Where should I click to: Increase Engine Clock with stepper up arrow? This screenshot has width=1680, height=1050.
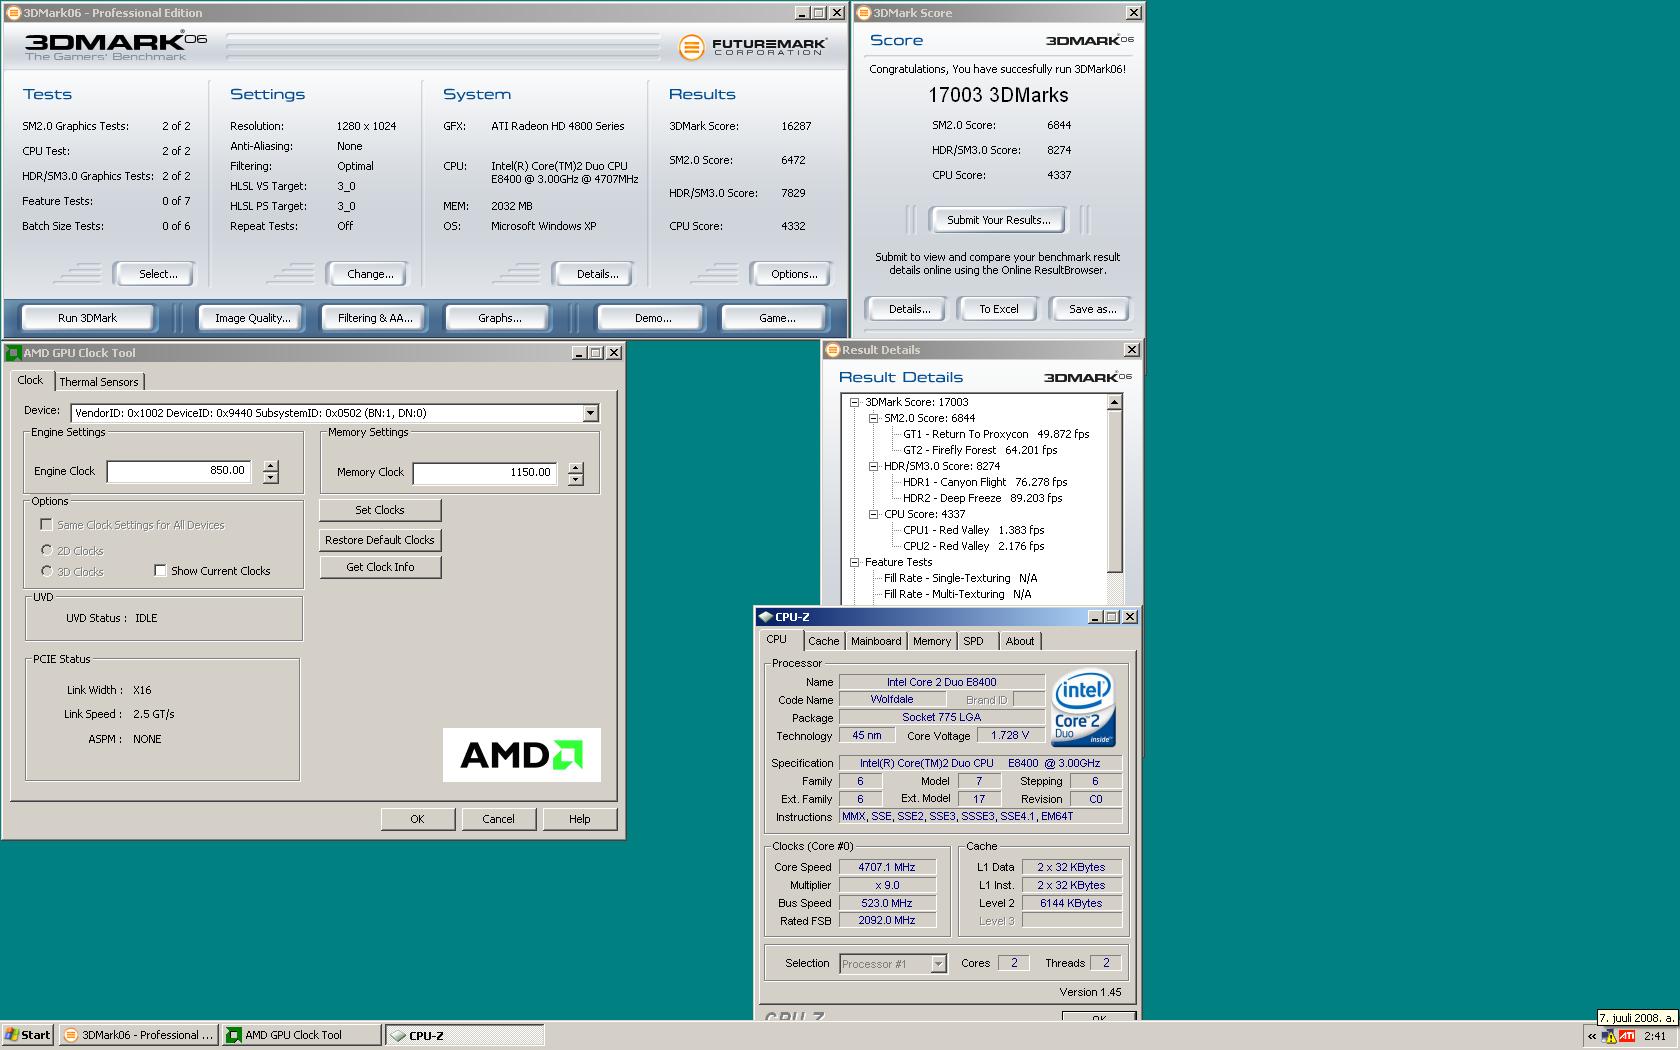tap(270, 465)
